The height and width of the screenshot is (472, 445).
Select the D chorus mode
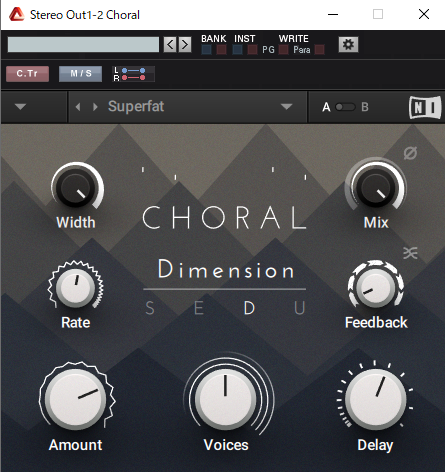(x=249, y=308)
